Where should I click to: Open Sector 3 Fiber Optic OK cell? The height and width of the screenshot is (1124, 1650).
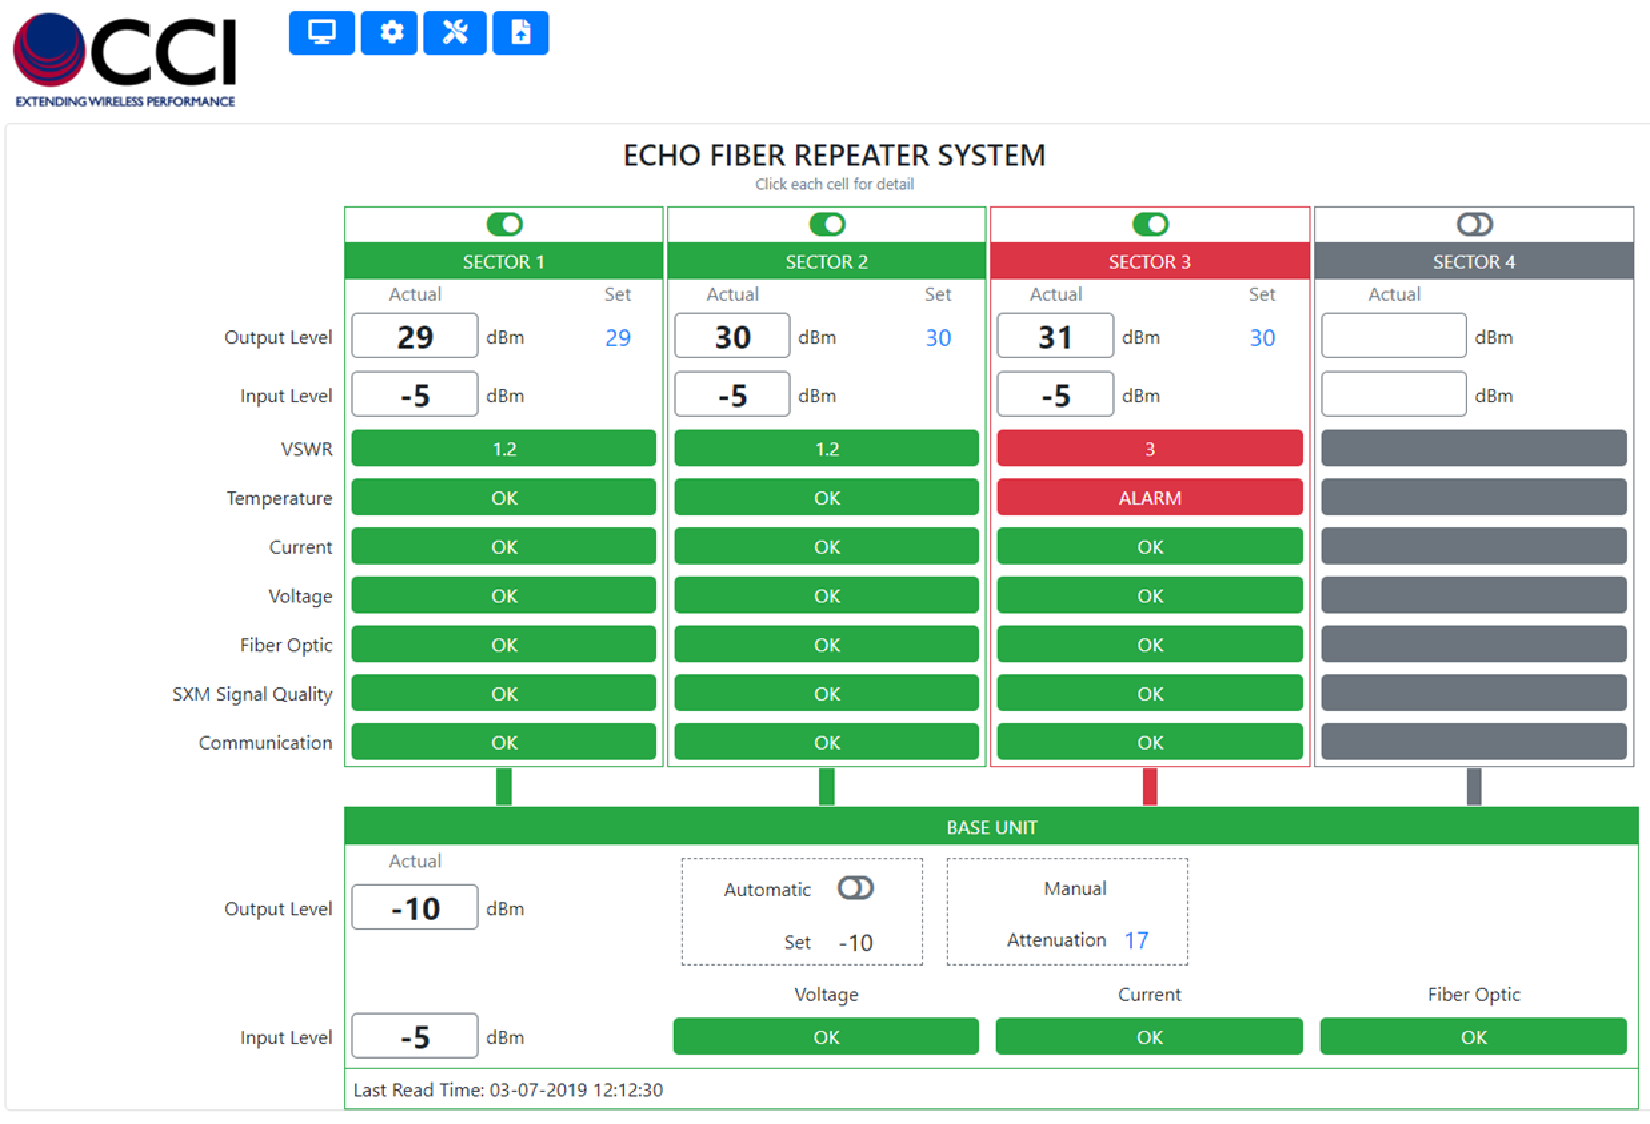pos(1150,644)
